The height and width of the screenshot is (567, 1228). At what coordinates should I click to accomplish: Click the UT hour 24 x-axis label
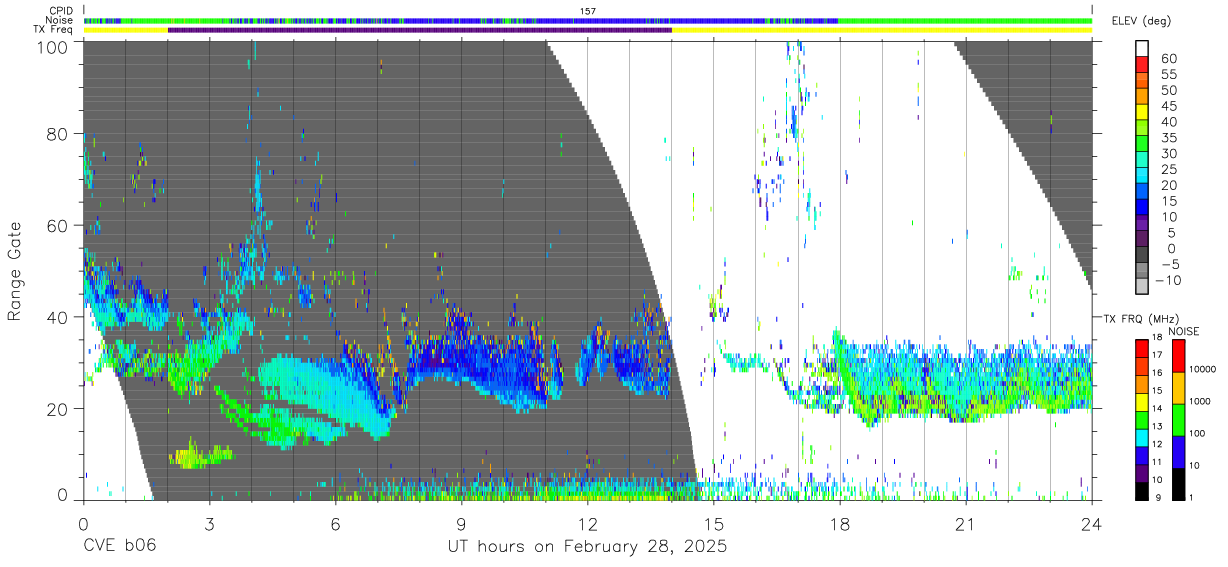click(1091, 523)
